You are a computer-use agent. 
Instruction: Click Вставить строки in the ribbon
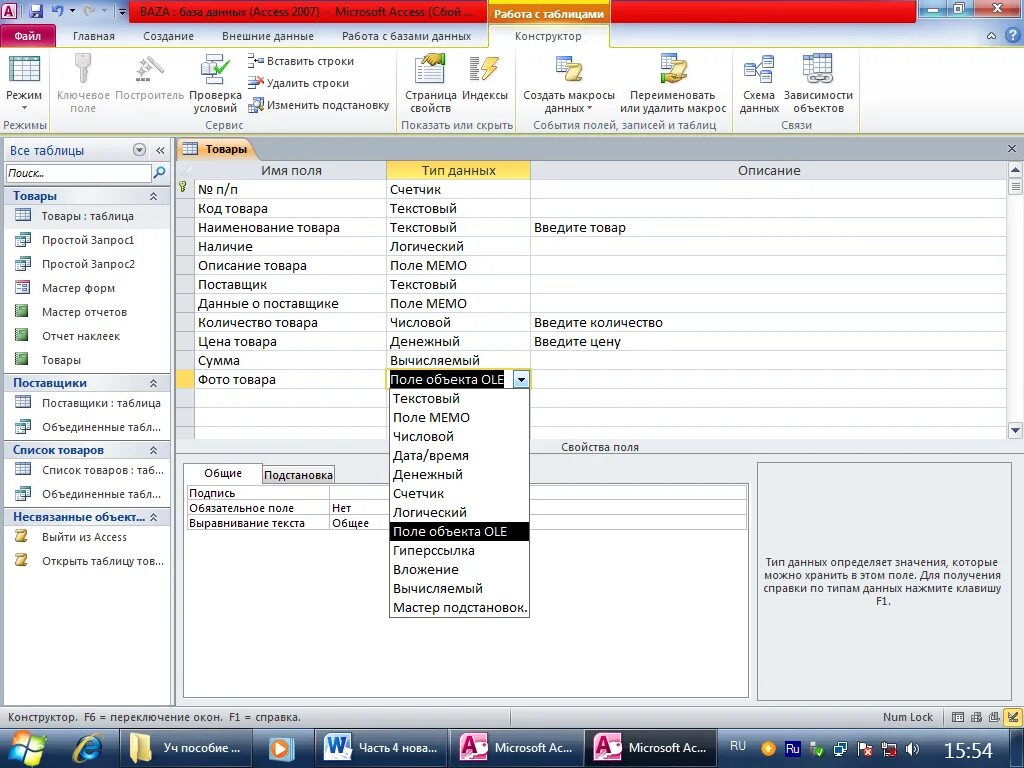301,61
